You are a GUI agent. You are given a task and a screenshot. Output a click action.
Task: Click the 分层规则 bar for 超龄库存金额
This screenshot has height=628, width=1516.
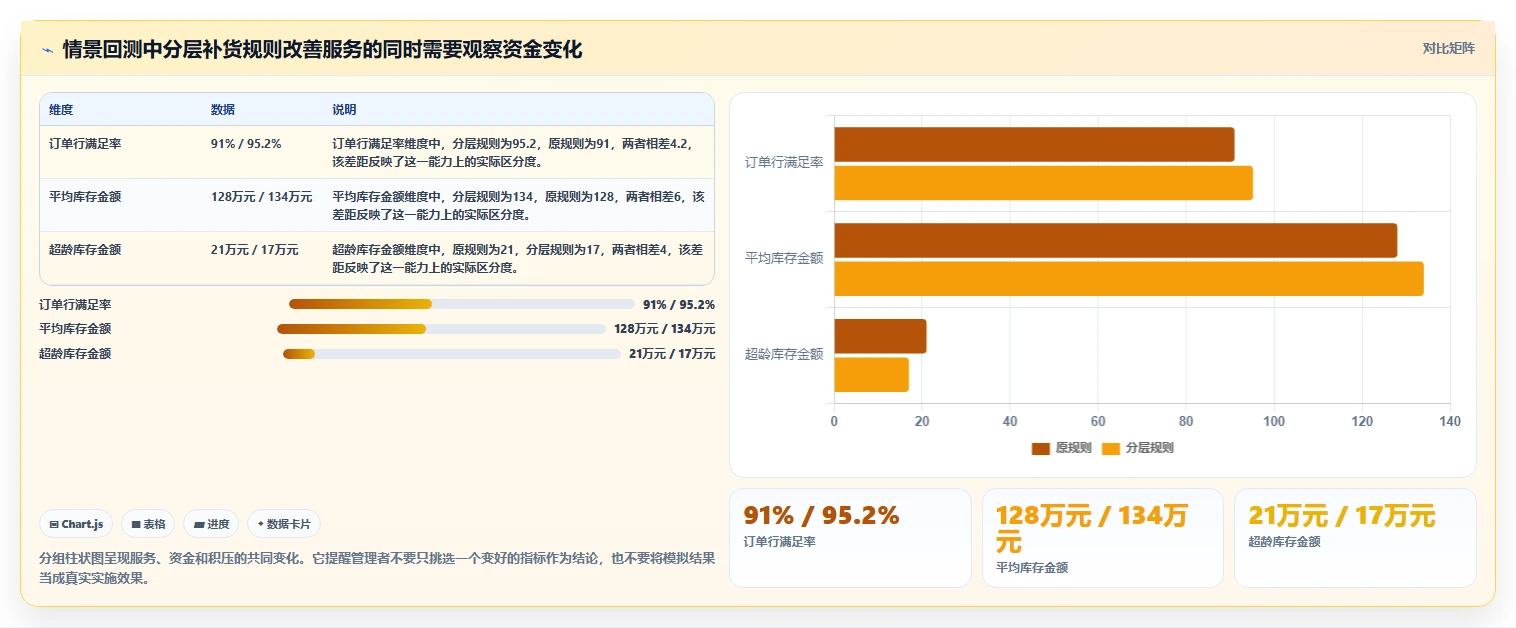(871, 375)
